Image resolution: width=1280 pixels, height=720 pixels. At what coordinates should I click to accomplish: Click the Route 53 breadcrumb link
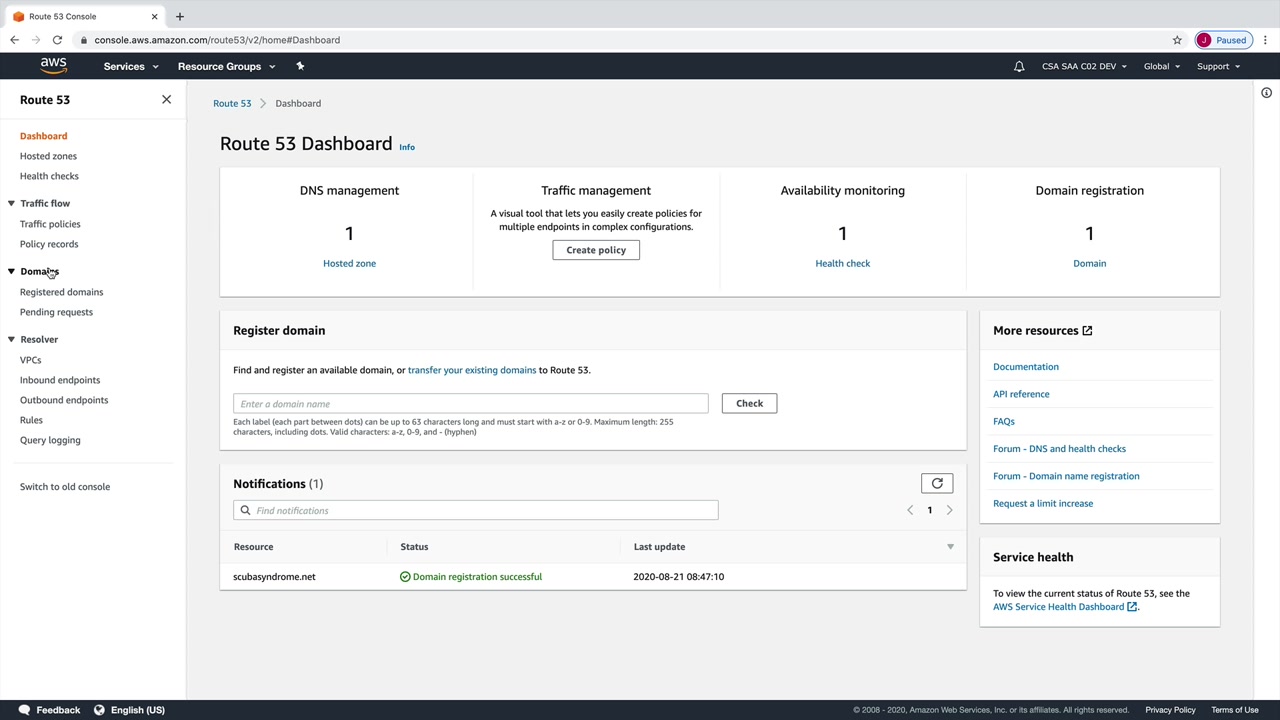tap(232, 103)
